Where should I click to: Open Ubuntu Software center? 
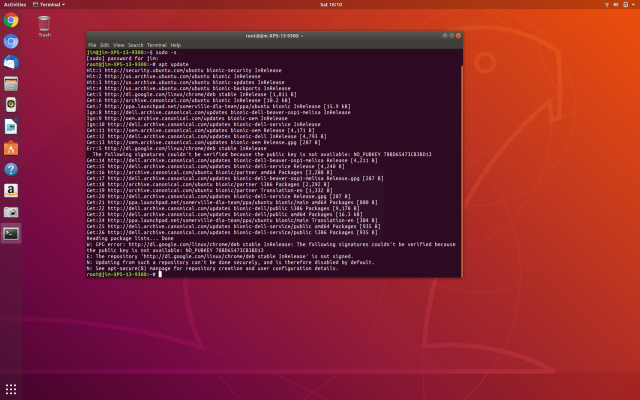click(x=11, y=147)
